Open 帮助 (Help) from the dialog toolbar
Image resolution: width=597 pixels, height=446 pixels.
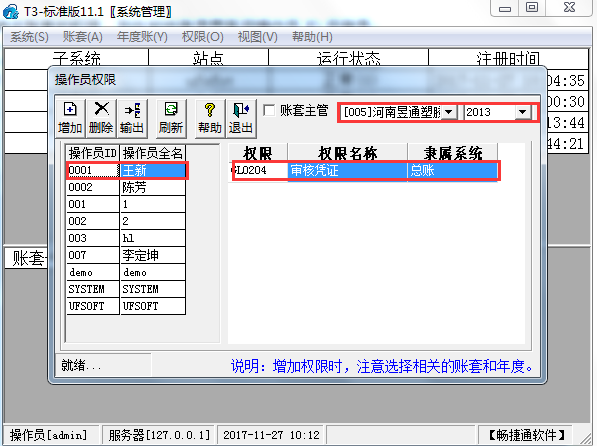[210, 118]
